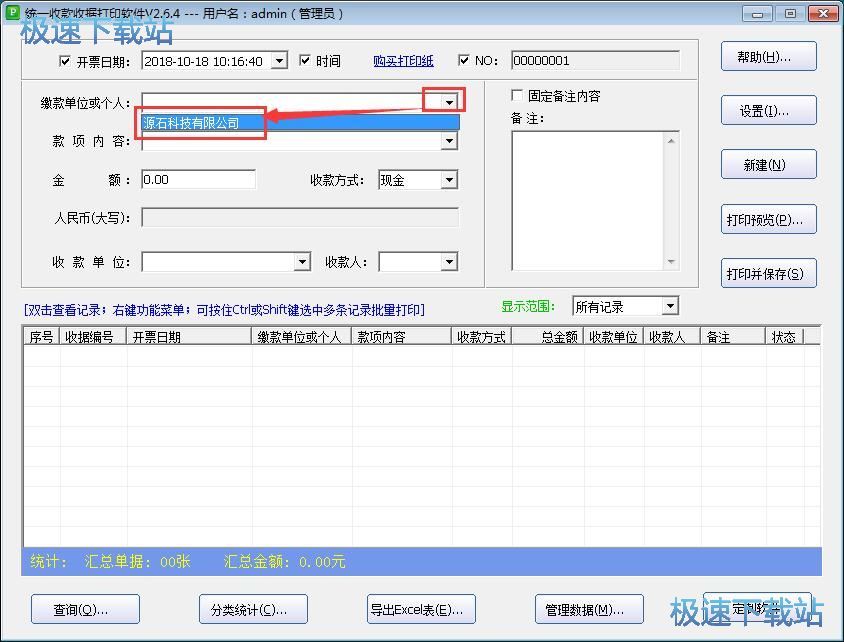Expand the 收款单位 dropdown
844x642 pixels.
point(302,262)
